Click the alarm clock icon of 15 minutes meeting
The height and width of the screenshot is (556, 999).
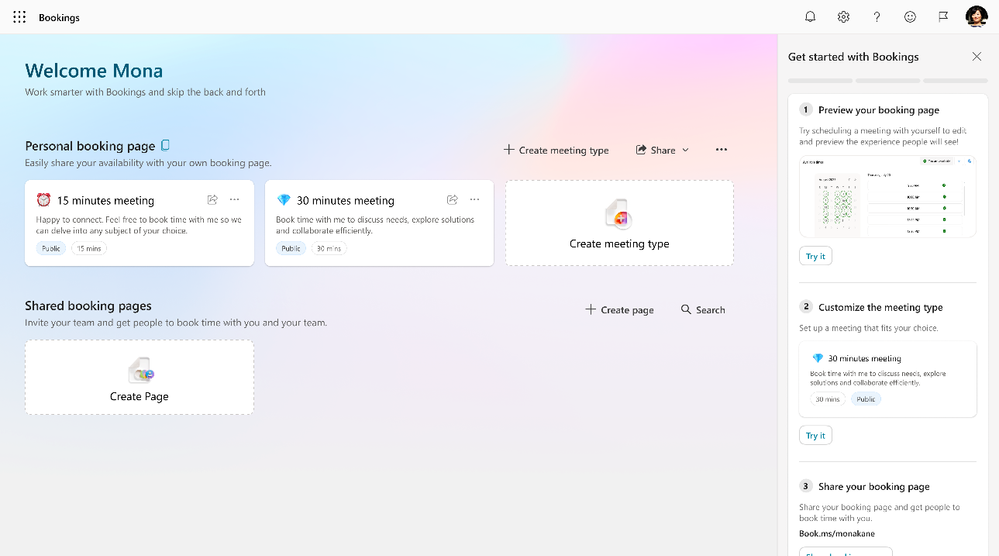43,200
